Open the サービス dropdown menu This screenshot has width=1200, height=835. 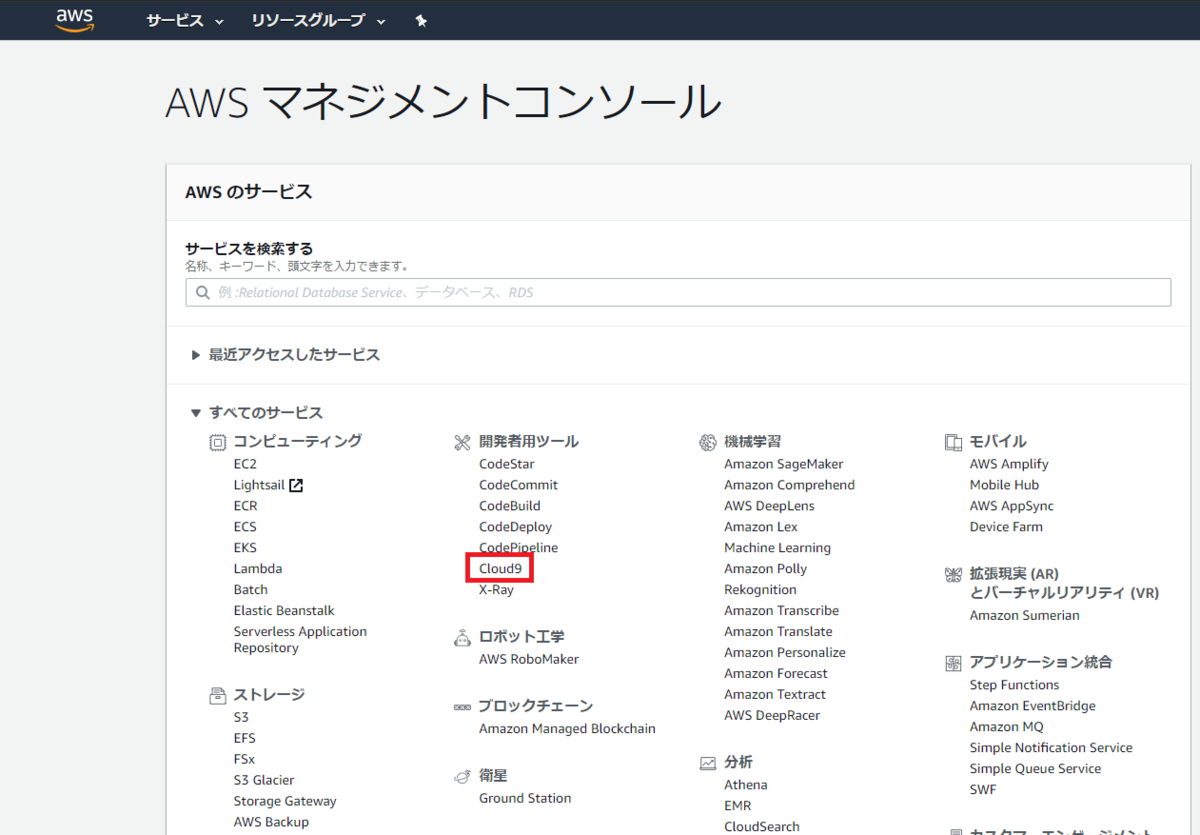(x=185, y=21)
